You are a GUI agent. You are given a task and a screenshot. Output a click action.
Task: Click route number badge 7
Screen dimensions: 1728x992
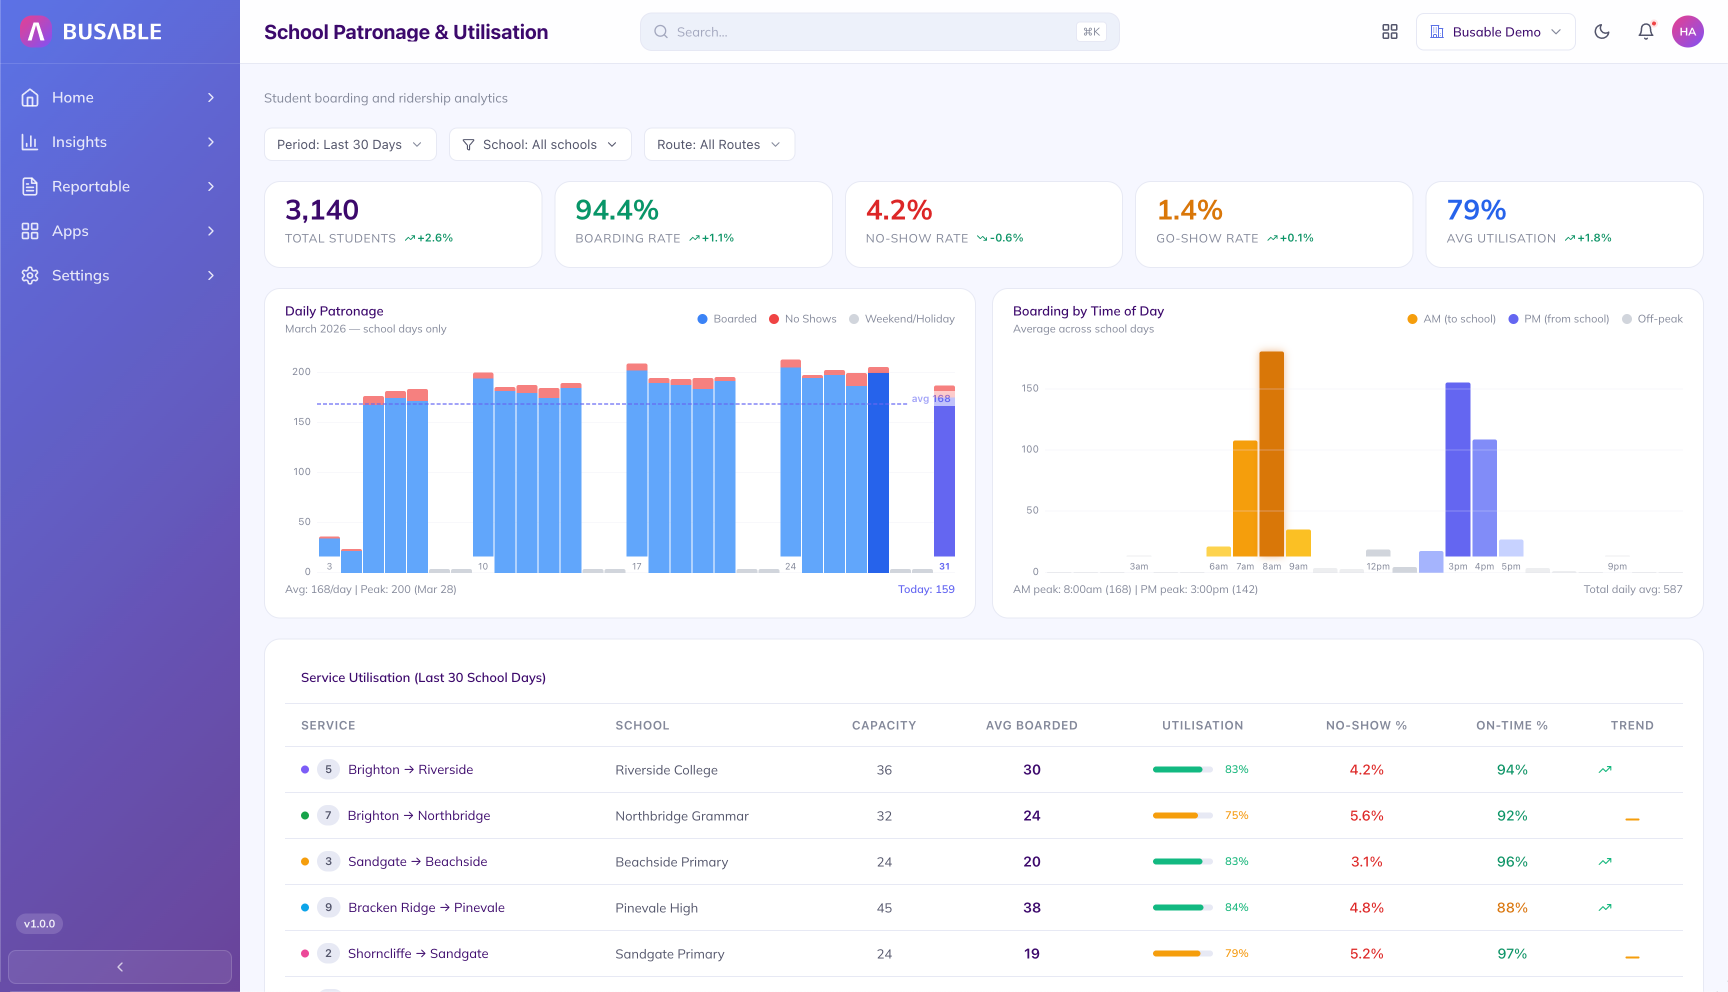tap(328, 816)
